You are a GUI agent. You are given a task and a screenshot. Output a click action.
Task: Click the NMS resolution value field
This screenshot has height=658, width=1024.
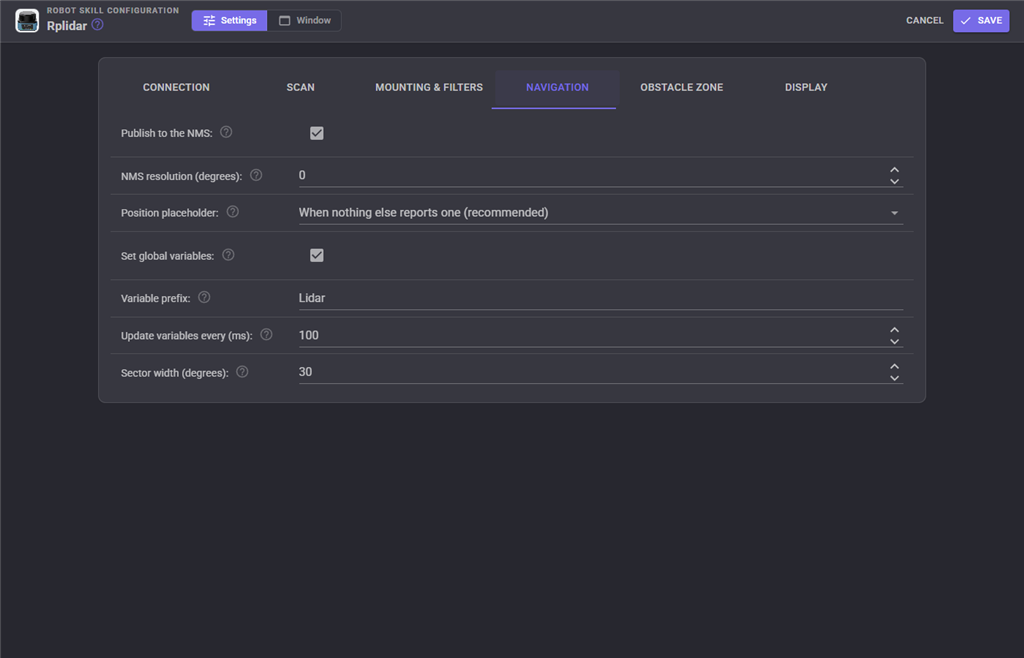click(x=592, y=176)
